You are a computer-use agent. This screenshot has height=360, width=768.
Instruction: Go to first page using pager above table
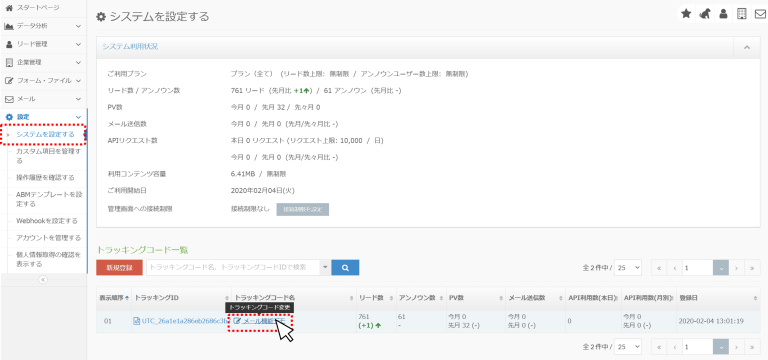tap(659, 267)
